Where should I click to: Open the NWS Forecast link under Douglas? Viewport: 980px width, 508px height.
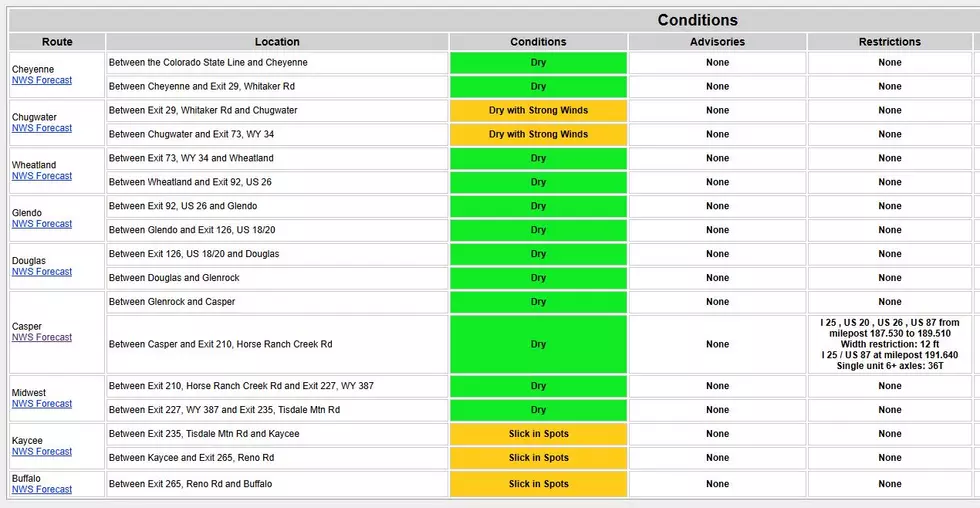coord(42,271)
